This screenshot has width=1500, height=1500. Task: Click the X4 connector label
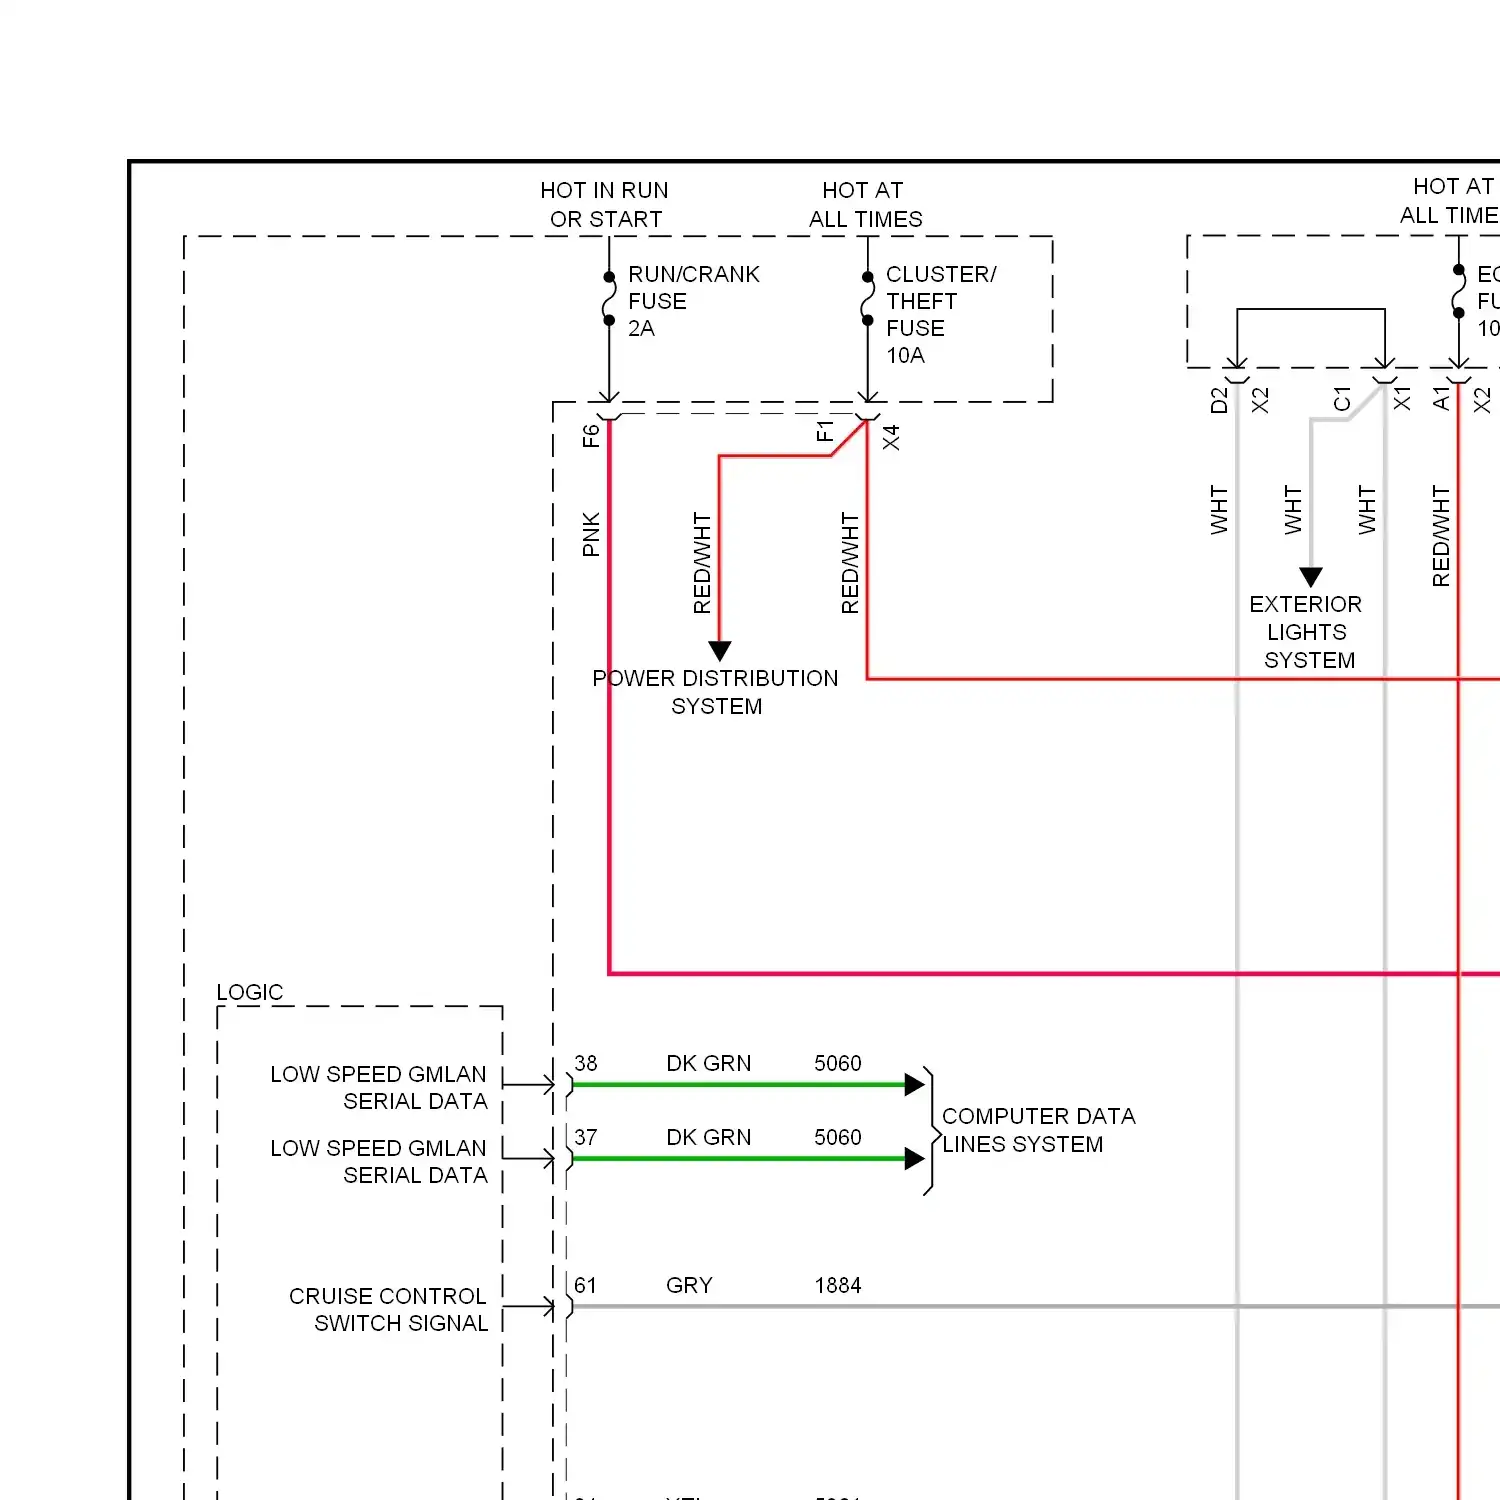tap(891, 437)
